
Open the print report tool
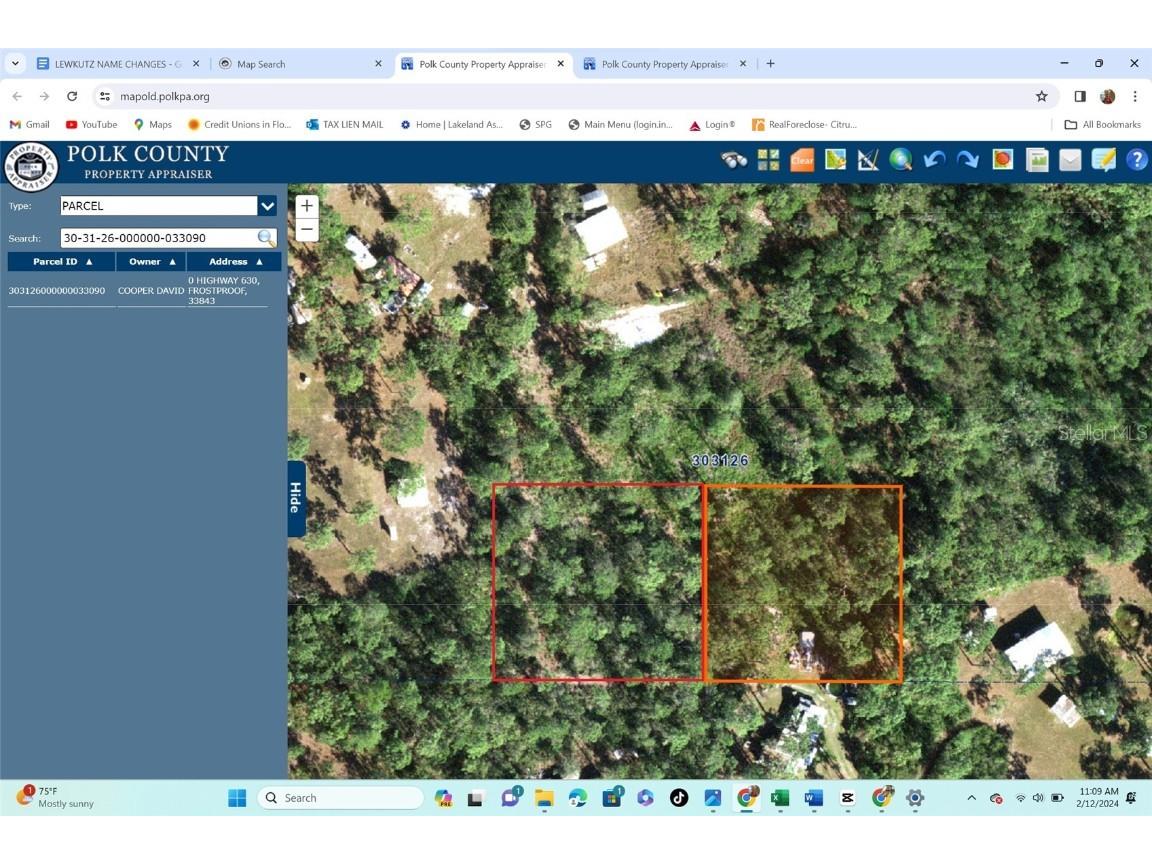click(1036, 159)
